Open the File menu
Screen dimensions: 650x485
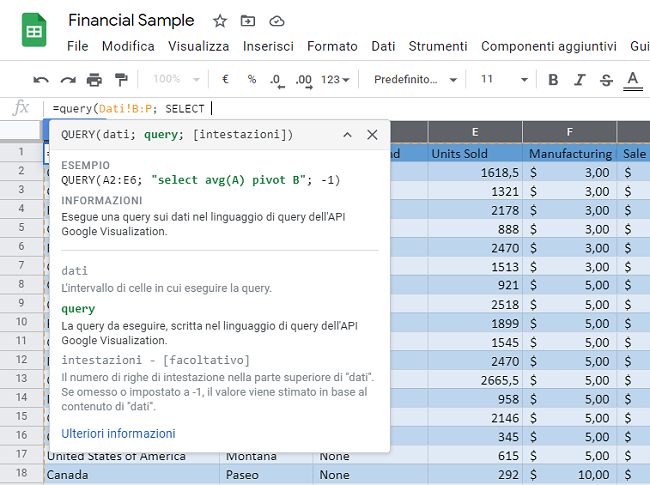pos(78,46)
